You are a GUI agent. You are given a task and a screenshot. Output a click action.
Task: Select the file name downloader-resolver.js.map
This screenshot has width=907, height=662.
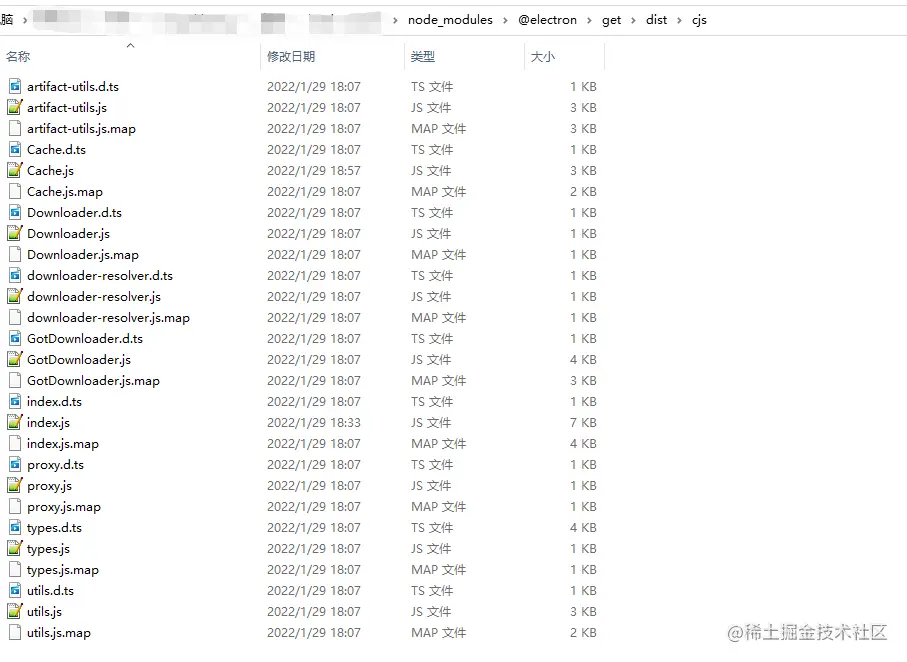pos(108,318)
